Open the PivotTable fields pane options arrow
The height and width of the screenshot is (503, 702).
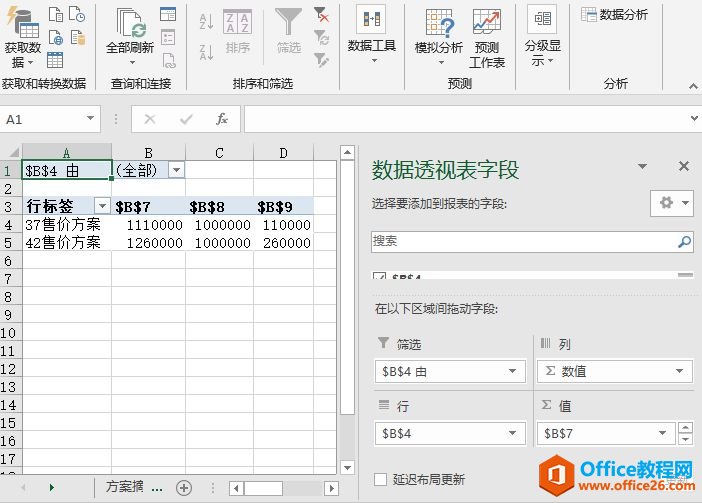642,166
